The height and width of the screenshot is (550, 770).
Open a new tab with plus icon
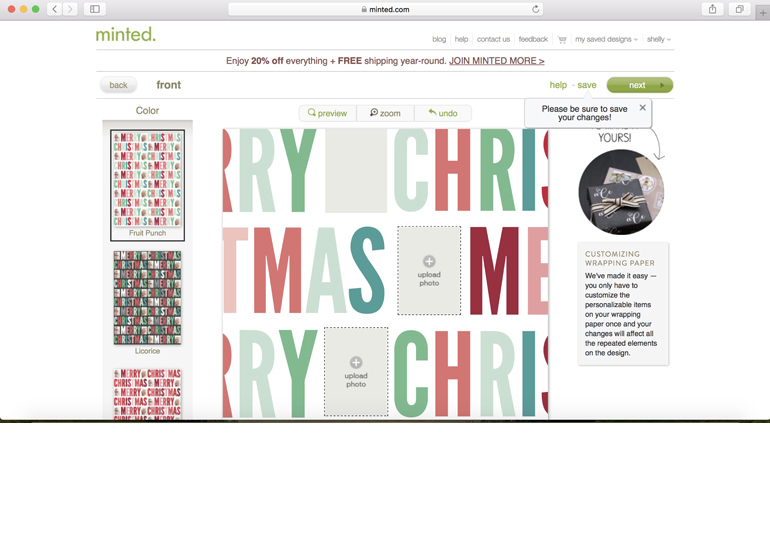(x=763, y=13)
